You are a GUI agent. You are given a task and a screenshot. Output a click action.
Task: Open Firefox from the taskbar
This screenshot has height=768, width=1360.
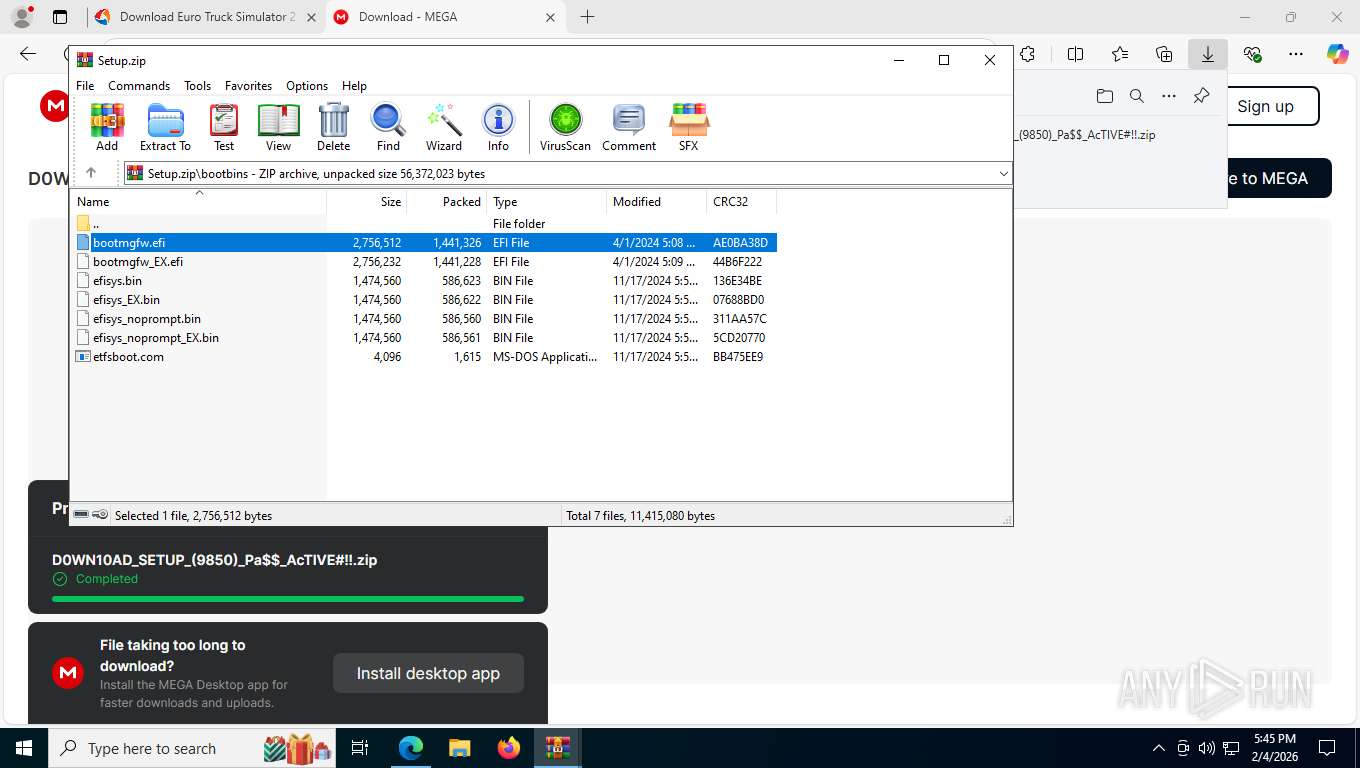509,748
